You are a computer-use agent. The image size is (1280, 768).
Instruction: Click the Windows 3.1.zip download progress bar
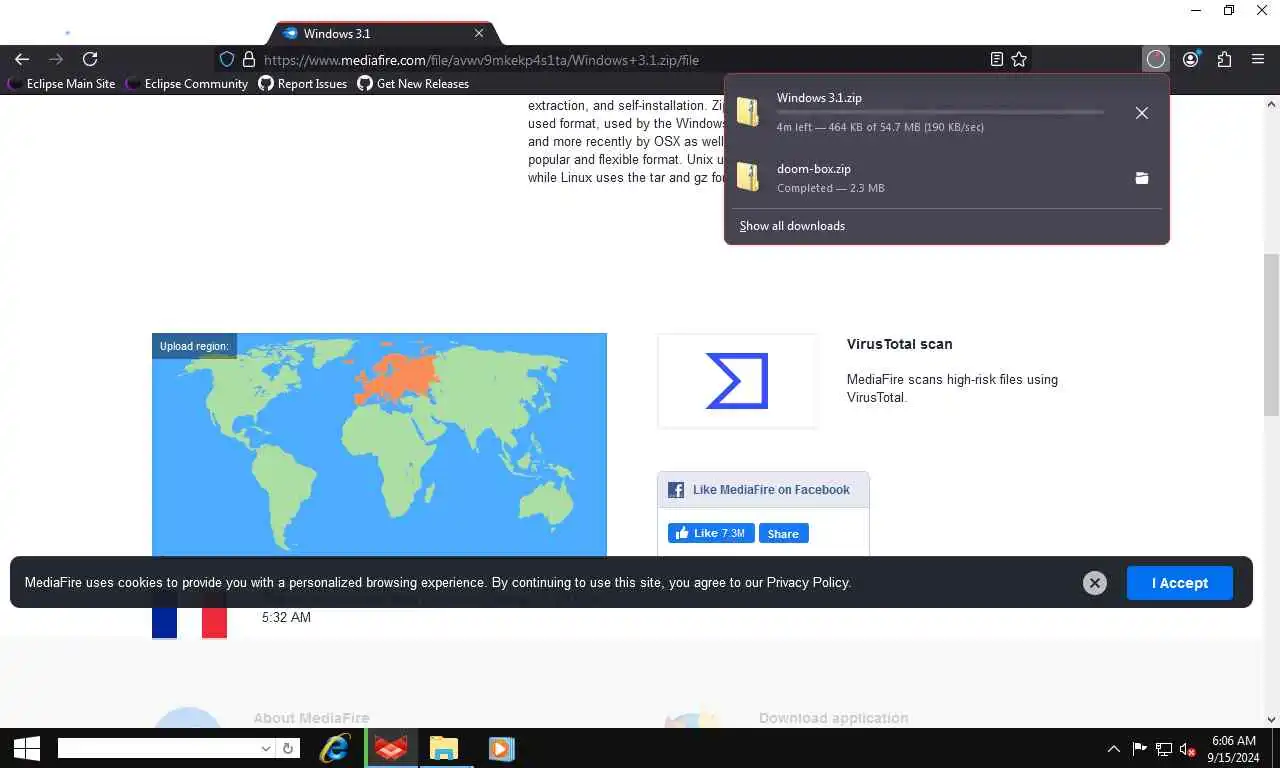click(940, 112)
